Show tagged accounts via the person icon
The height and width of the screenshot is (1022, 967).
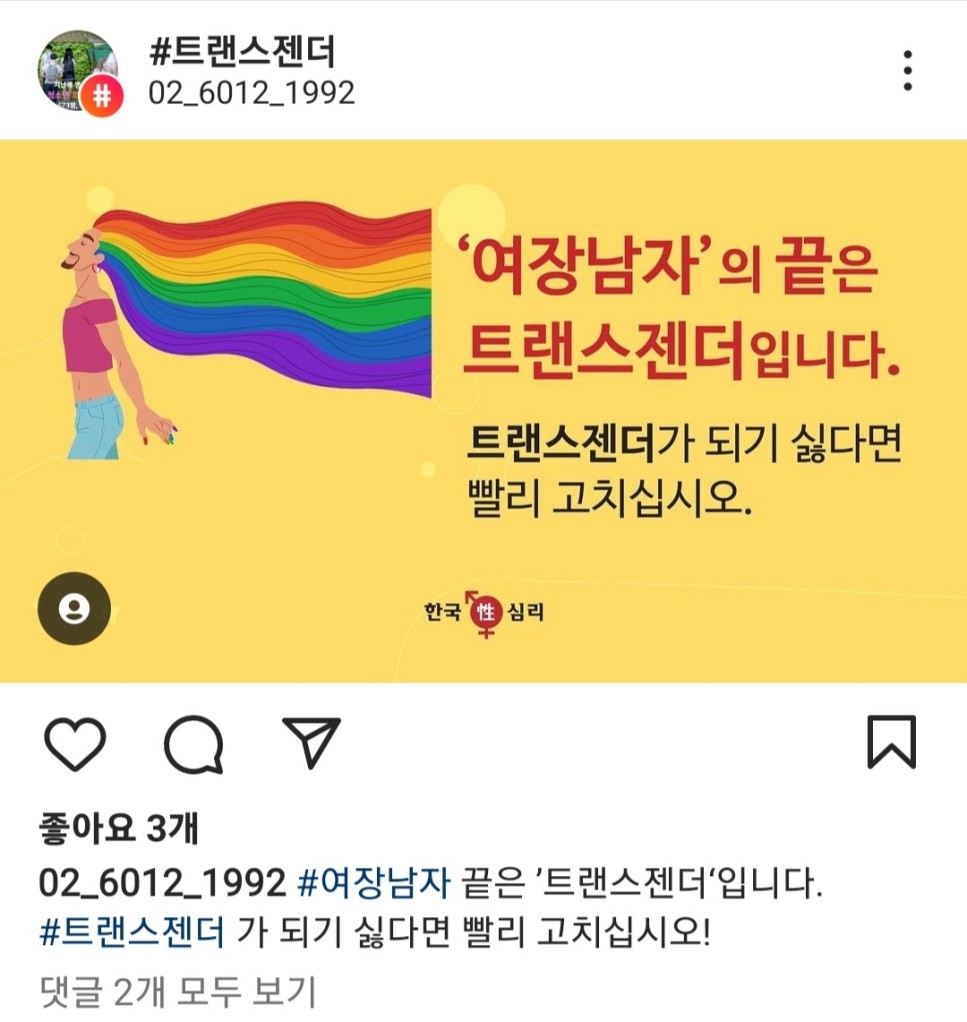pyautogui.click(x=74, y=608)
